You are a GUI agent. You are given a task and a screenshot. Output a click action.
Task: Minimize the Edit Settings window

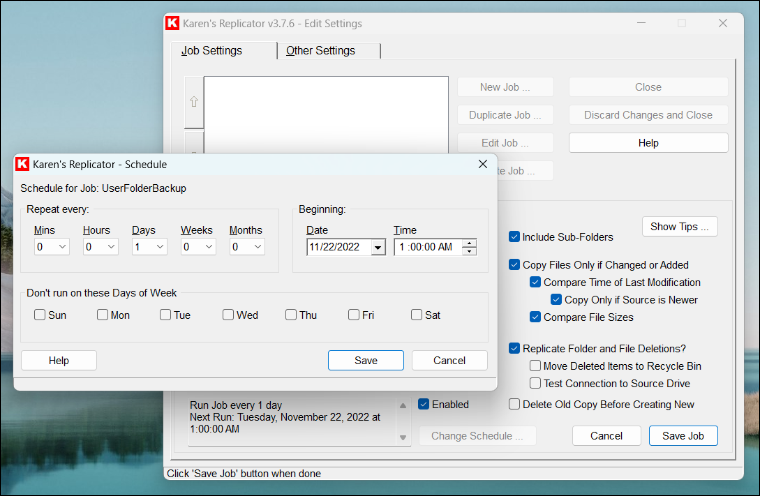[641, 23]
